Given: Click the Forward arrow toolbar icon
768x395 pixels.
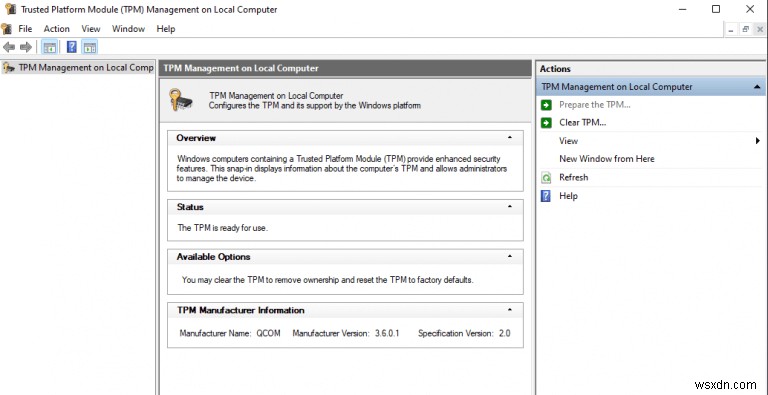Looking at the screenshot, I should click(25, 47).
